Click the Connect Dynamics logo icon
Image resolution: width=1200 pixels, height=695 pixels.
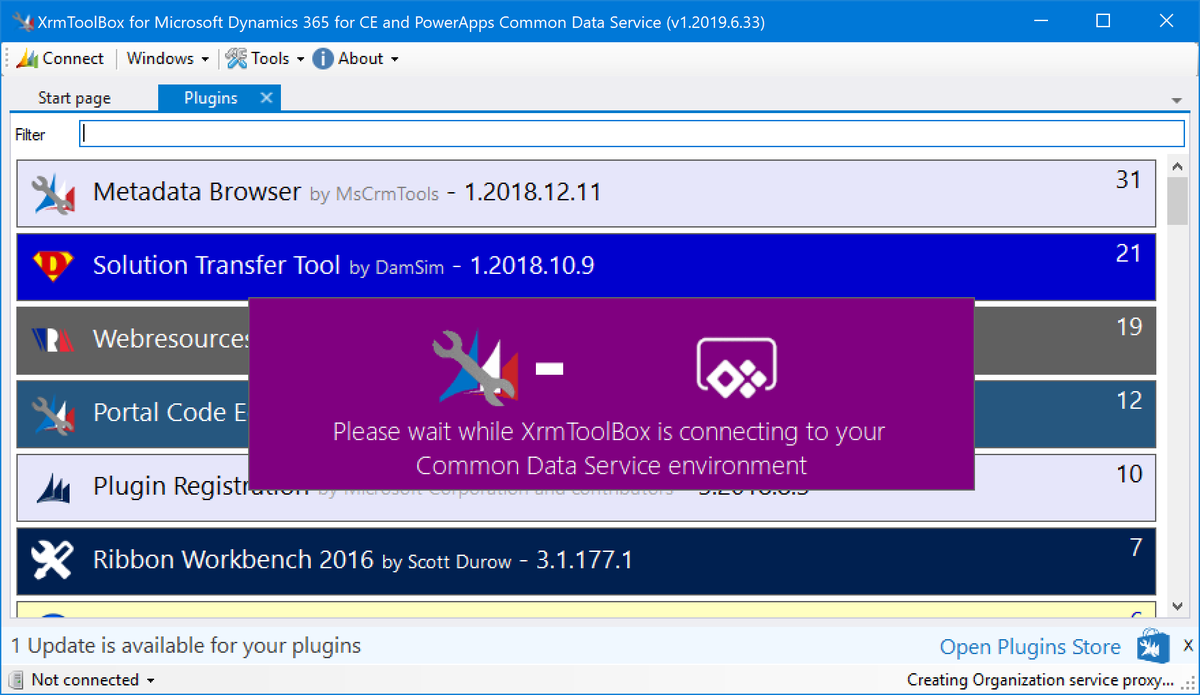click(x=27, y=58)
